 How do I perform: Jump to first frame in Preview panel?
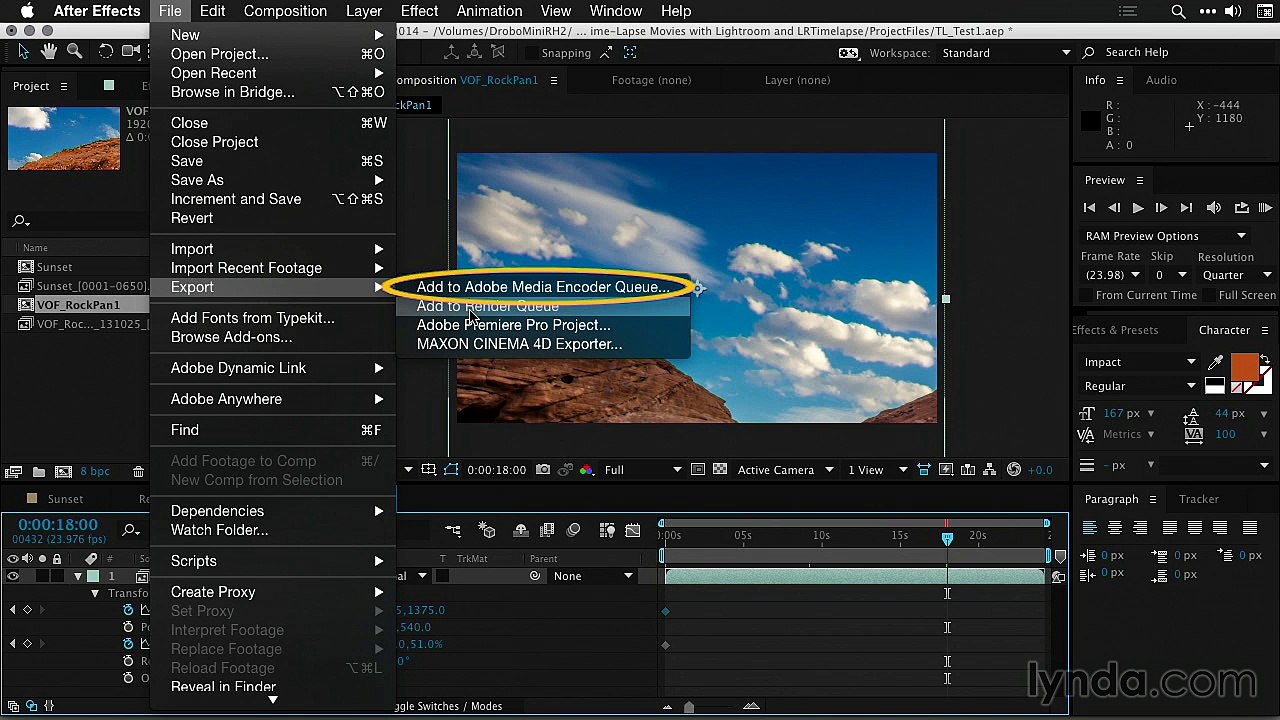click(x=1089, y=208)
